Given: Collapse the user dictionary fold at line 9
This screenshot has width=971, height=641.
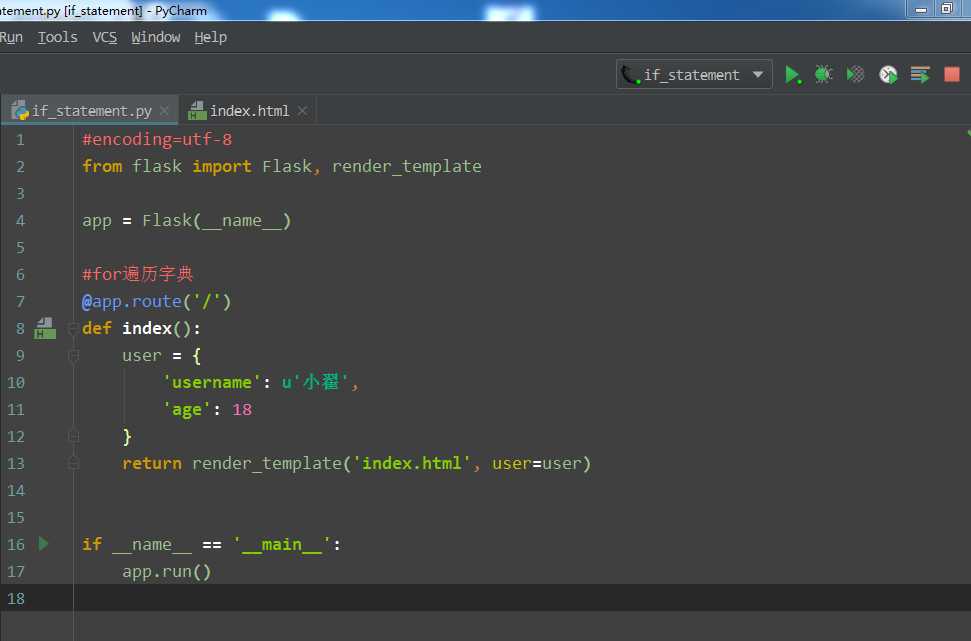Looking at the screenshot, I should tap(73, 355).
